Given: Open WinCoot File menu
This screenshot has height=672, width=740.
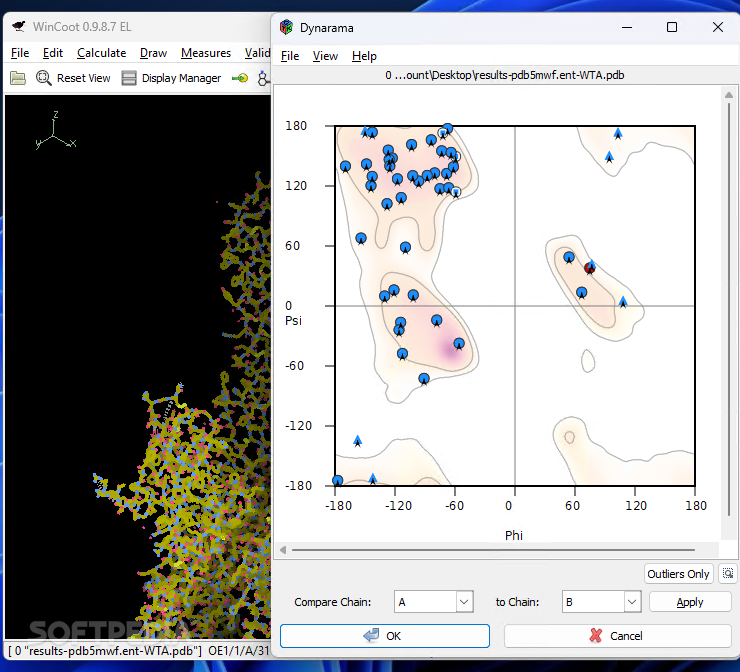Looking at the screenshot, I should click(x=20, y=53).
